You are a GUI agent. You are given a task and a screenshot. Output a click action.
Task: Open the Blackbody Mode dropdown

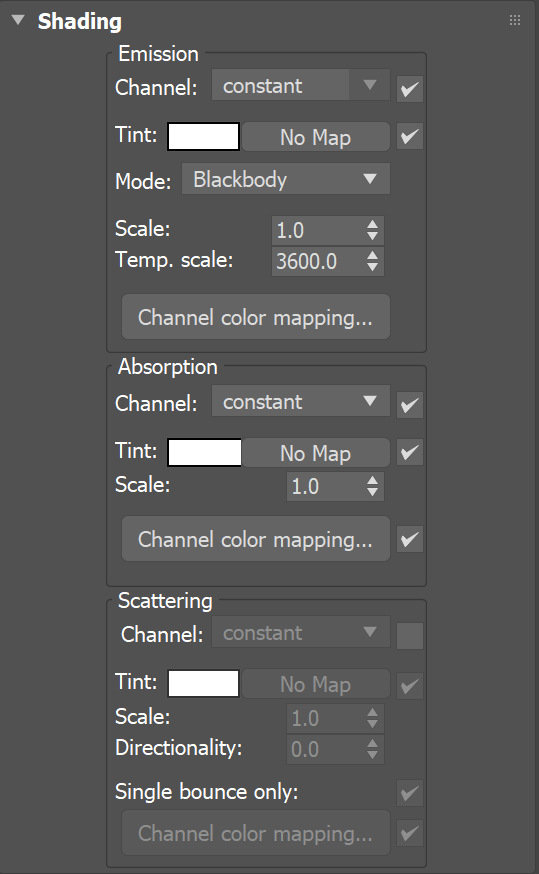[285, 179]
